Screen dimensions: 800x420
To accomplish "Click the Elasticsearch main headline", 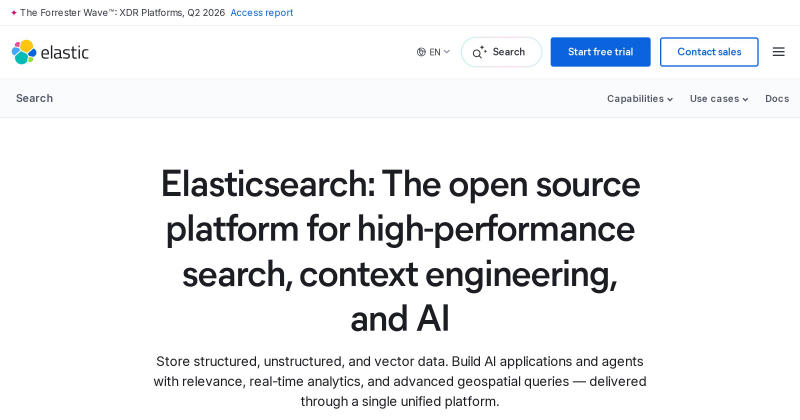I will (400, 251).
